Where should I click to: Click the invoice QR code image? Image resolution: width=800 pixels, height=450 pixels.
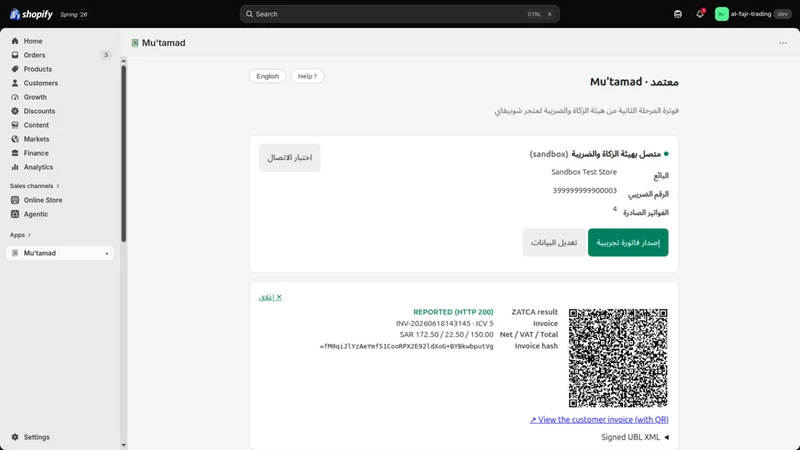[618, 358]
